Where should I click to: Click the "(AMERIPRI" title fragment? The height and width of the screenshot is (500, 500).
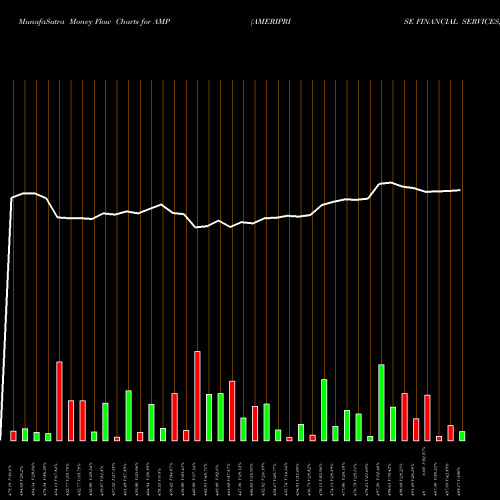click(x=271, y=22)
